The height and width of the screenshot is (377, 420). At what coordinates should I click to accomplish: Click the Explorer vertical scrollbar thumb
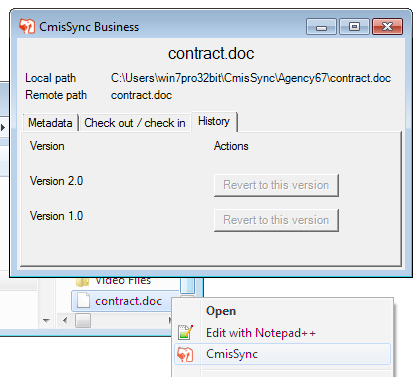click(188, 285)
